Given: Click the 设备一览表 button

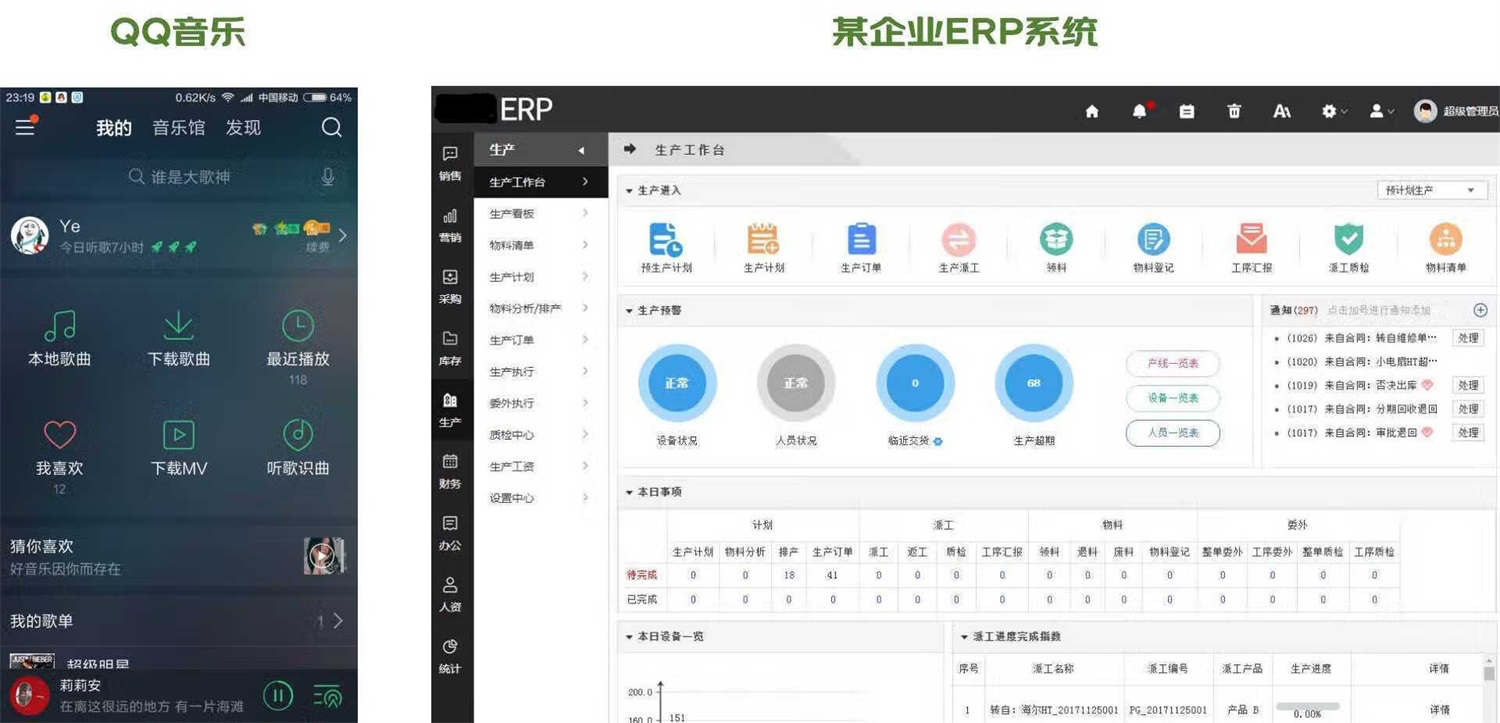Looking at the screenshot, I should coord(1173,398).
